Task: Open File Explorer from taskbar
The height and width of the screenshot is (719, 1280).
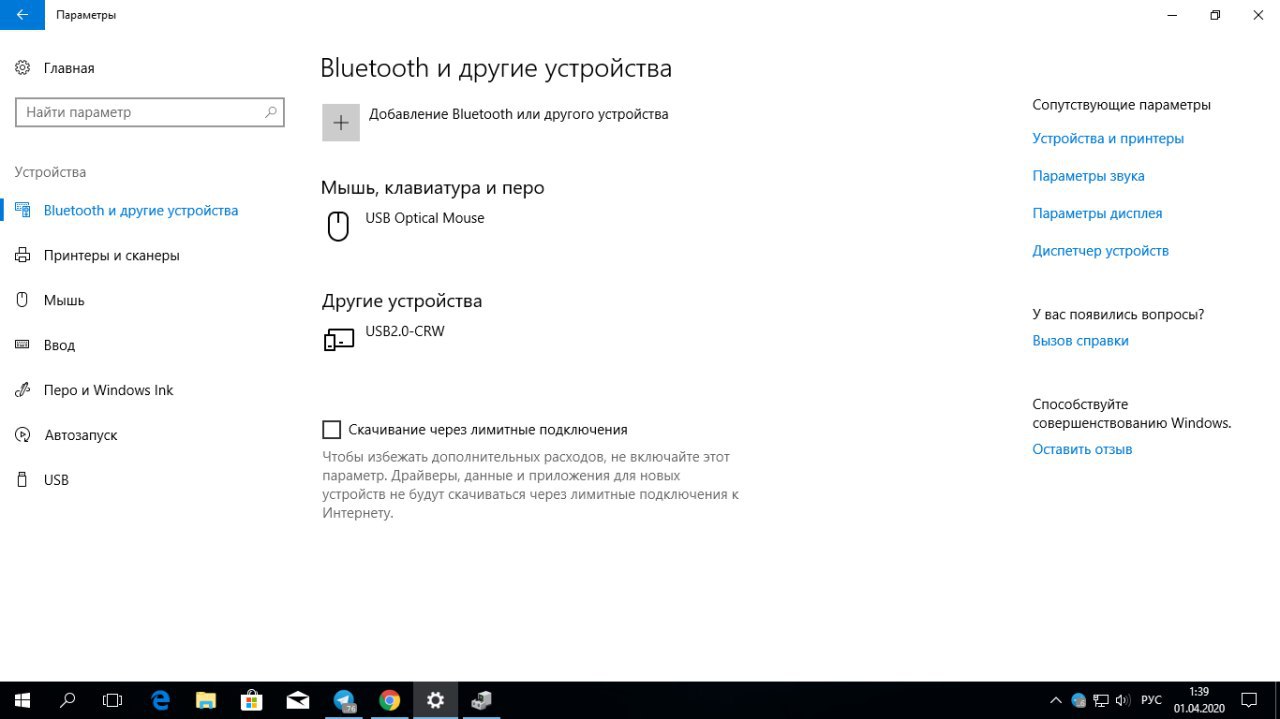Action: (206, 700)
